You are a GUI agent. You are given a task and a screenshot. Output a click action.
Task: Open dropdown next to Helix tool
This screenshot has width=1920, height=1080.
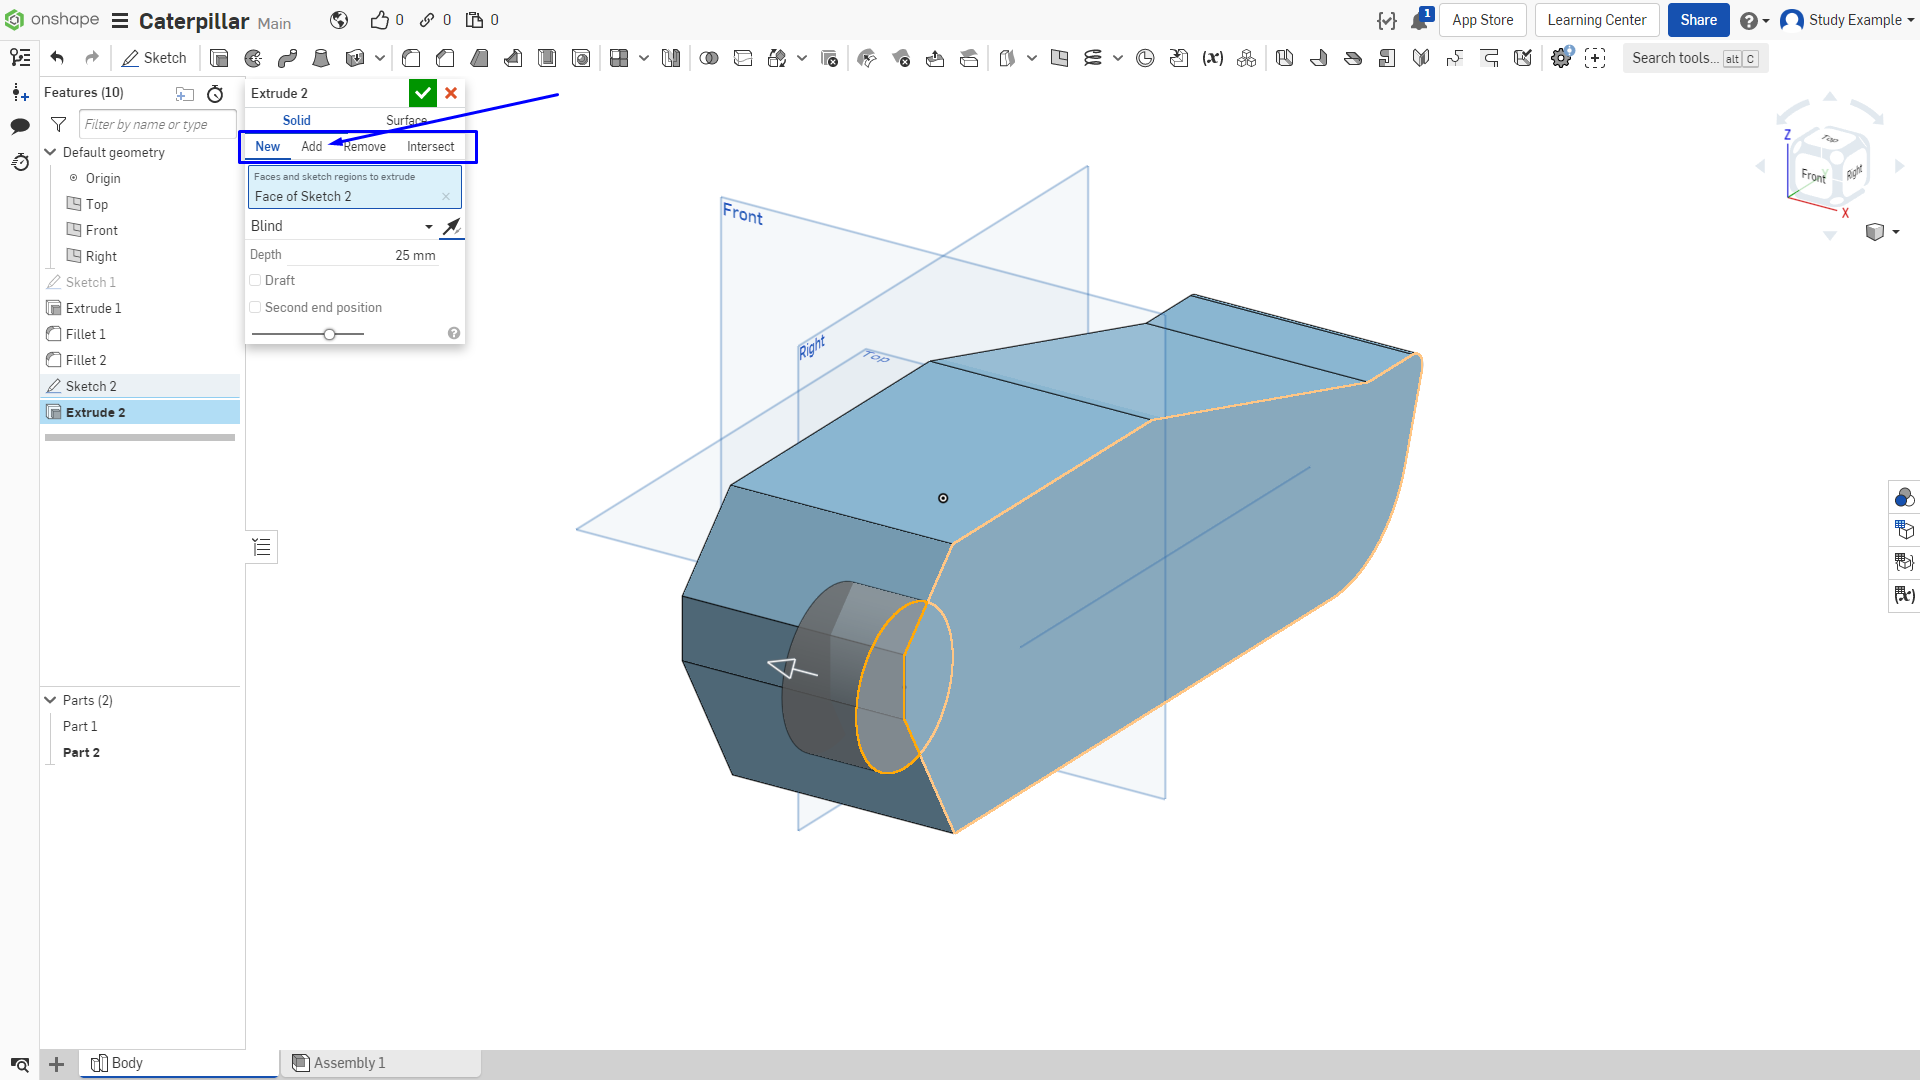tap(1118, 58)
